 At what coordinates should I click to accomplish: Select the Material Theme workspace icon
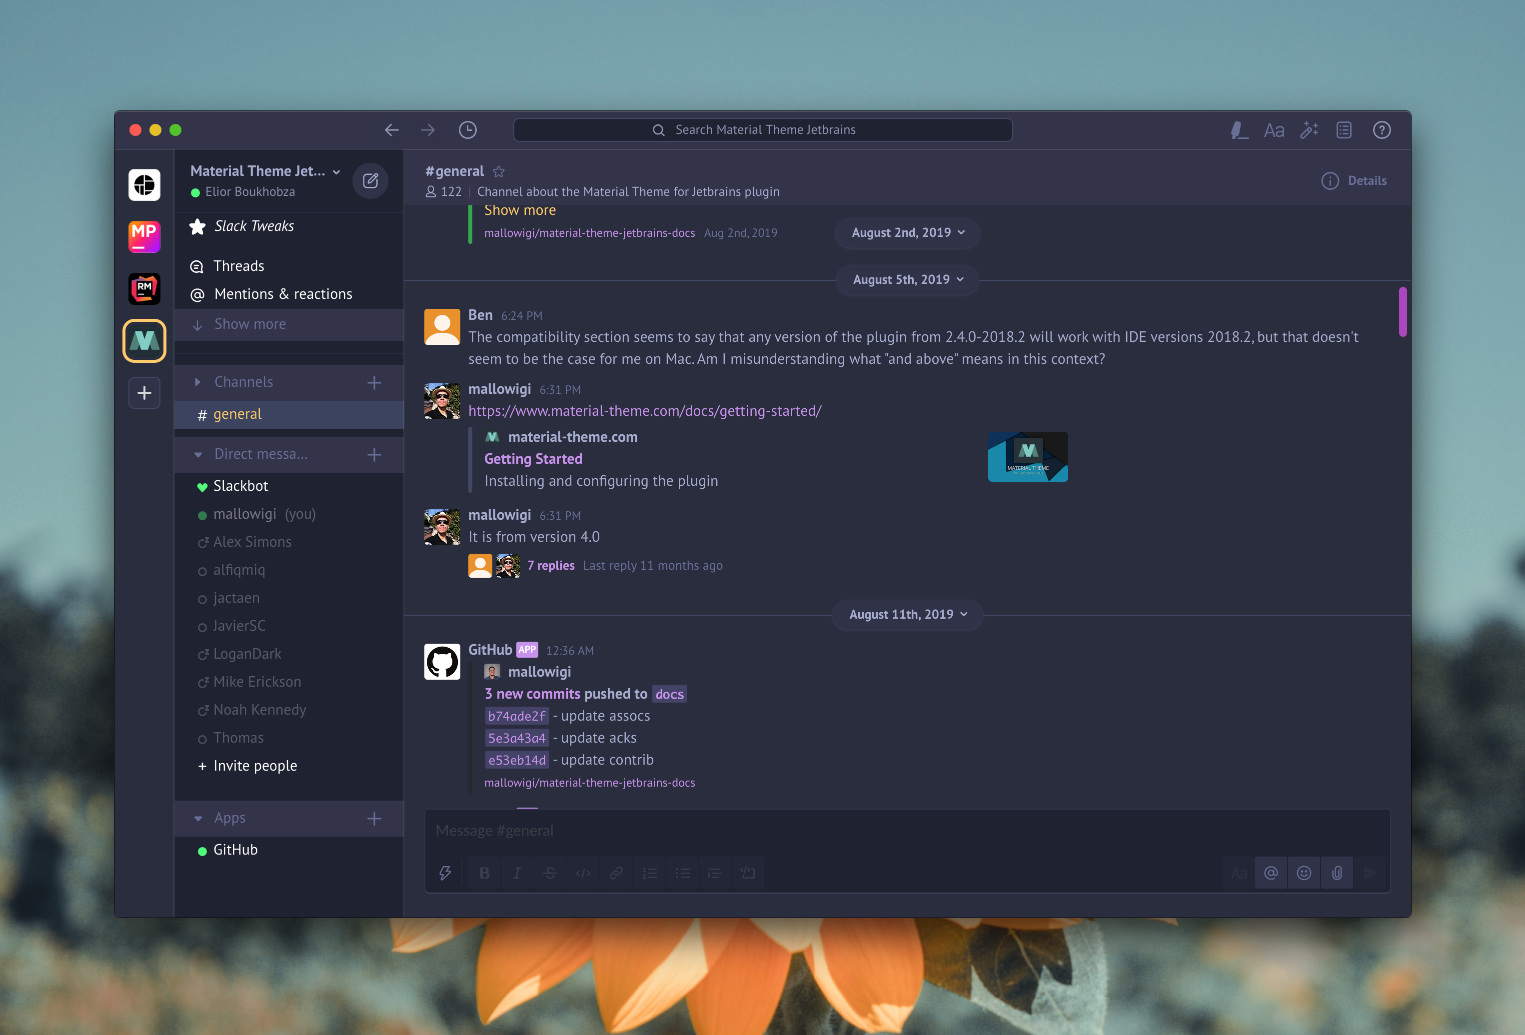click(x=144, y=341)
